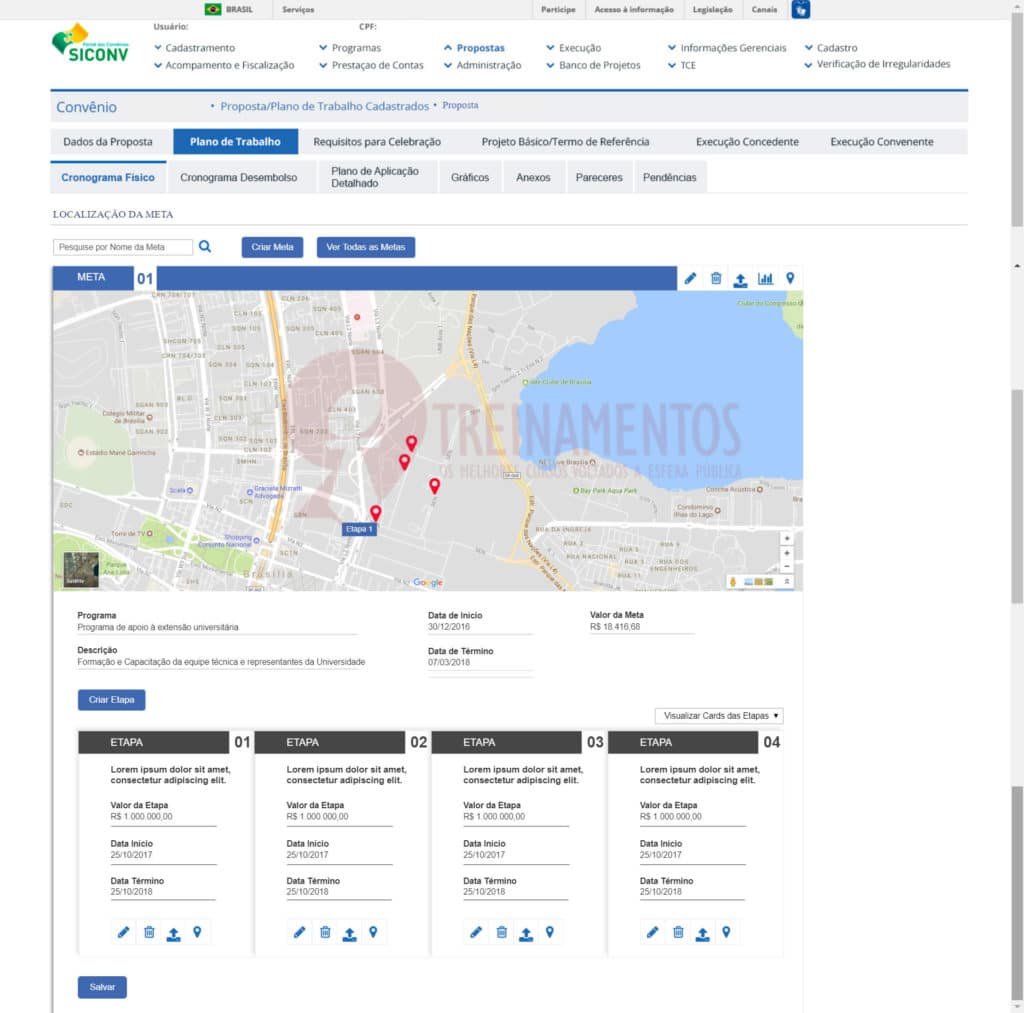Click the Satellite map view thumbnail
This screenshot has height=1013, width=1024.
coord(81,568)
